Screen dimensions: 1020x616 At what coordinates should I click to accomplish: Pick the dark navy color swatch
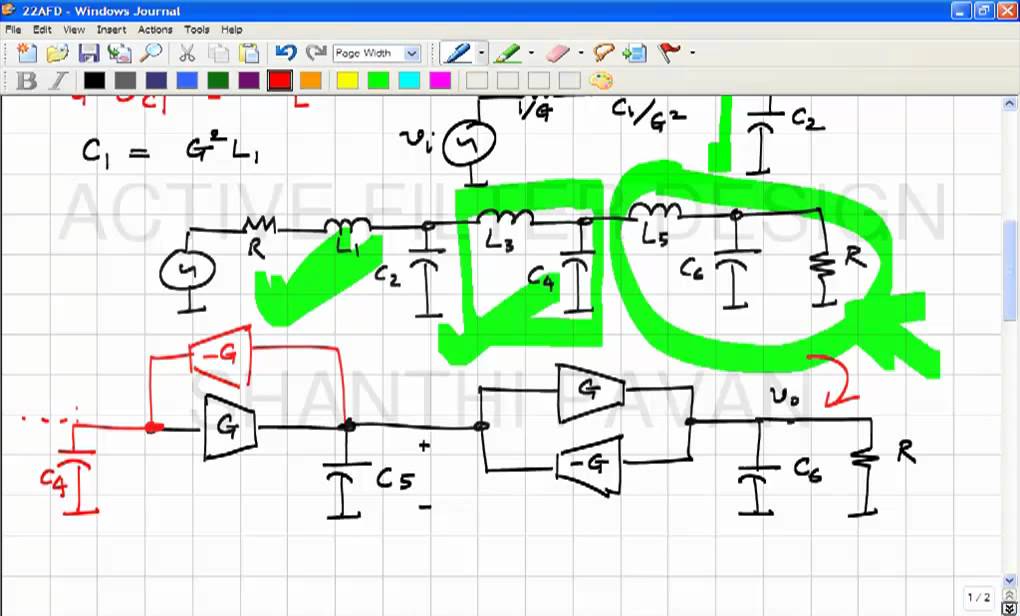click(156, 81)
